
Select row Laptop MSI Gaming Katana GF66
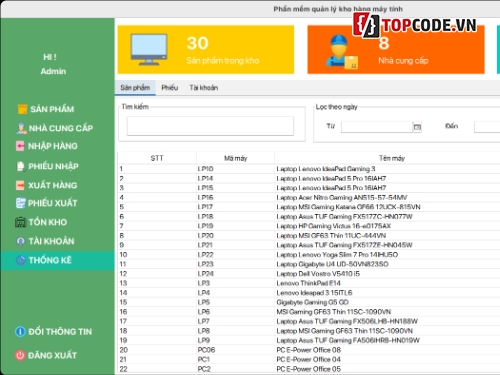point(309,207)
